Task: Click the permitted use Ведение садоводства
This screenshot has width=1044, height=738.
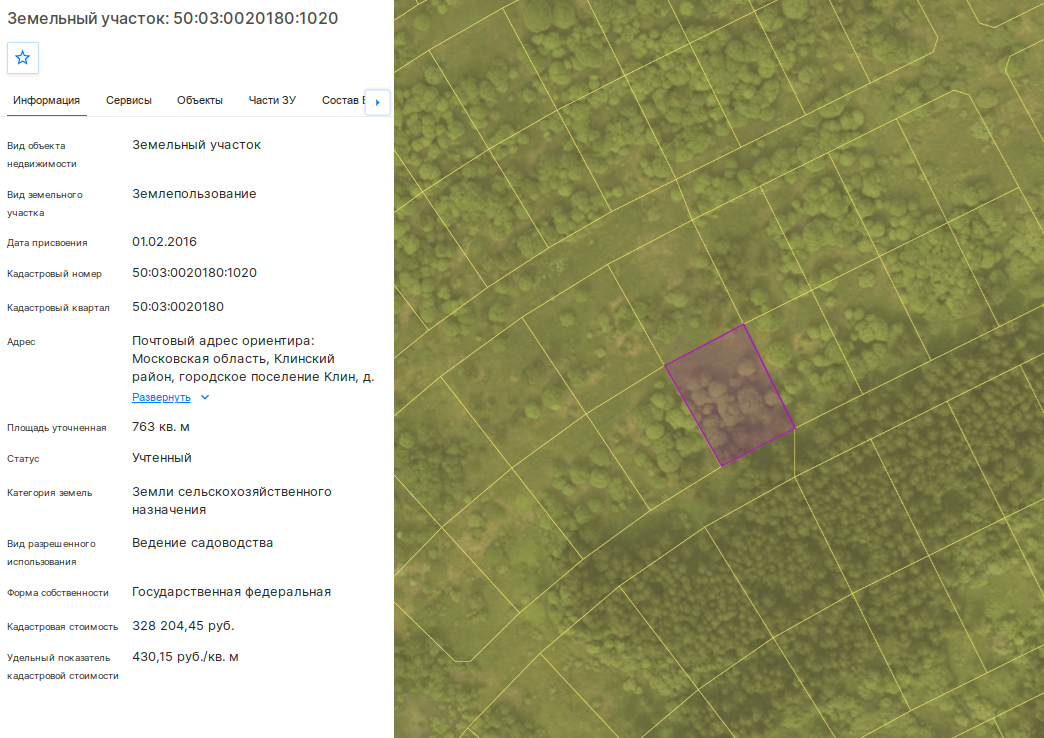Action: (x=202, y=543)
